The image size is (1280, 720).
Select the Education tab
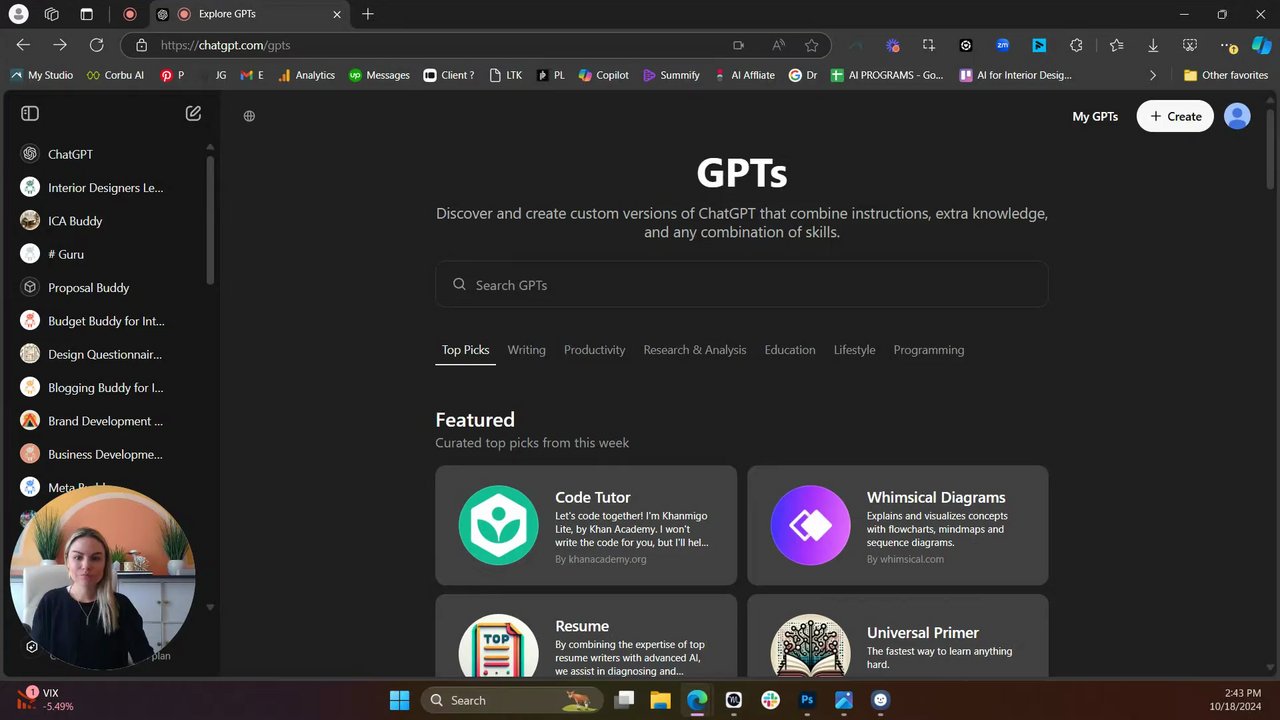point(790,350)
